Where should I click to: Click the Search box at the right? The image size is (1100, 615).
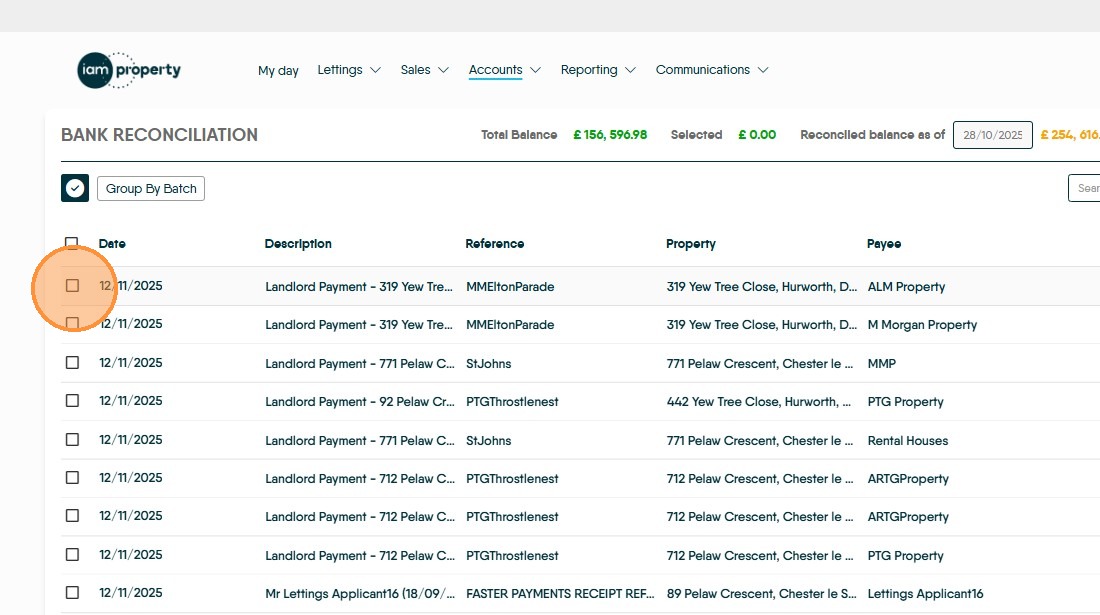[1085, 188]
